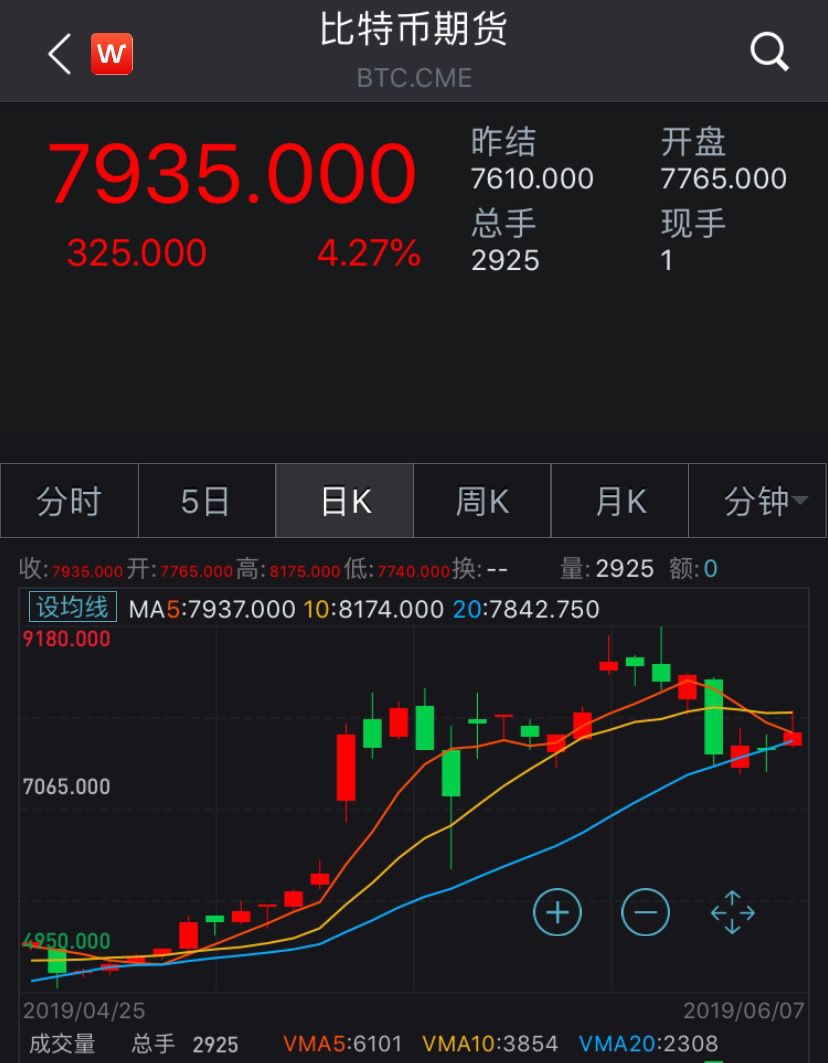Tap the zoom-in plus icon on chart
This screenshot has height=1063, width=828.
[x=557, y=912]
